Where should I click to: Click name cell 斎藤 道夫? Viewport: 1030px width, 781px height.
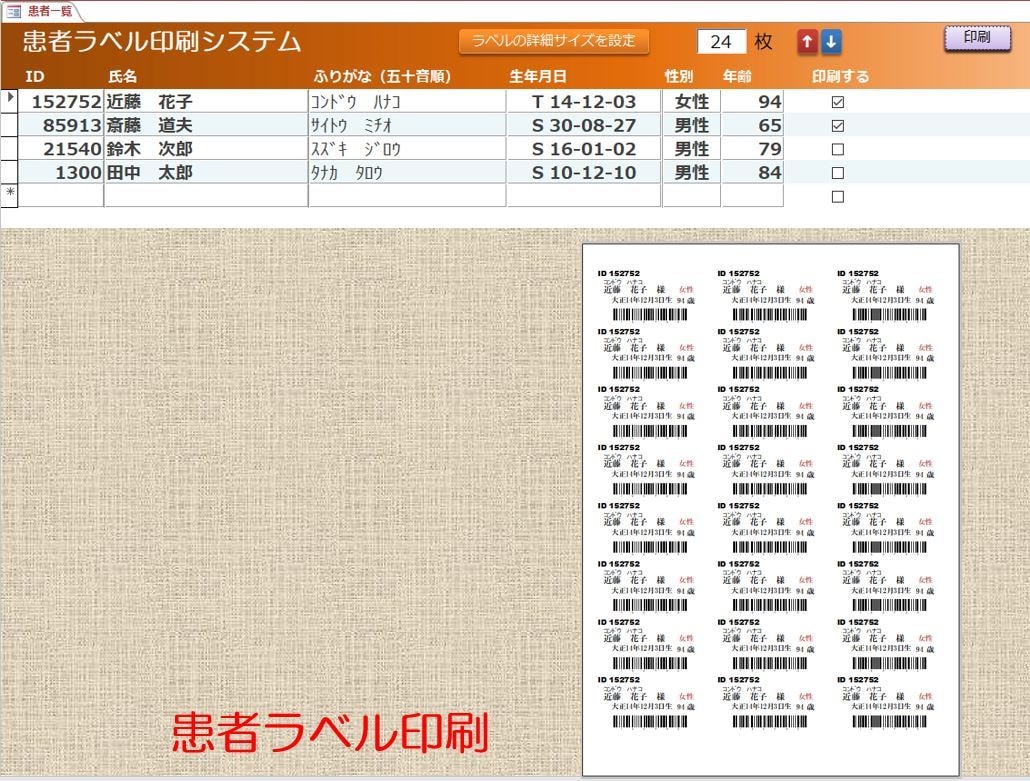pos(206,125)
